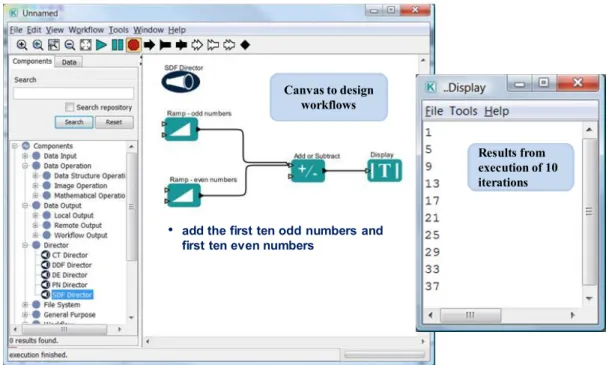The image size is (609, 365).
Task: Click the CT Director icon in tree
Action: [x=45, y=255]
